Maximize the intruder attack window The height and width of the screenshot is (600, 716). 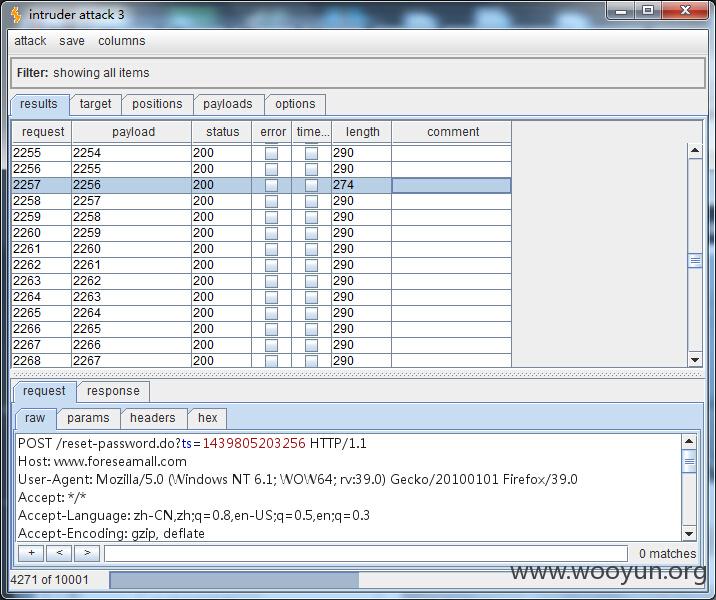tap(648, 11)
